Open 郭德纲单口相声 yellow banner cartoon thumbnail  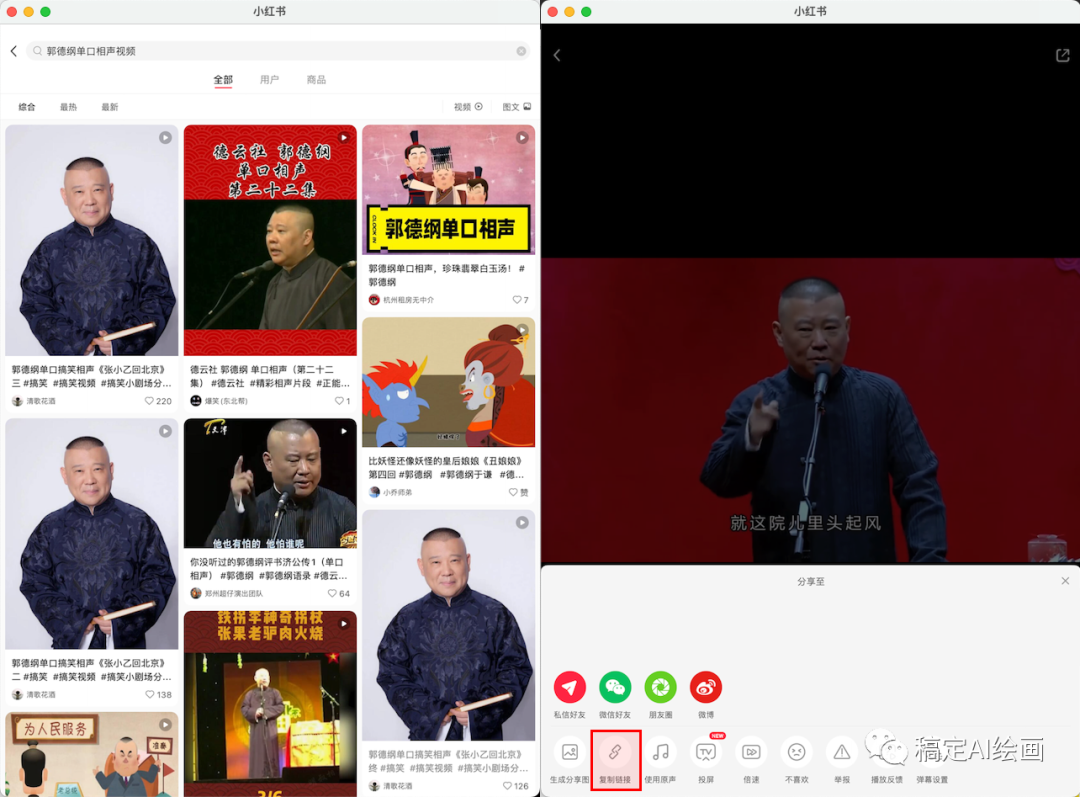tap(448, 190)
